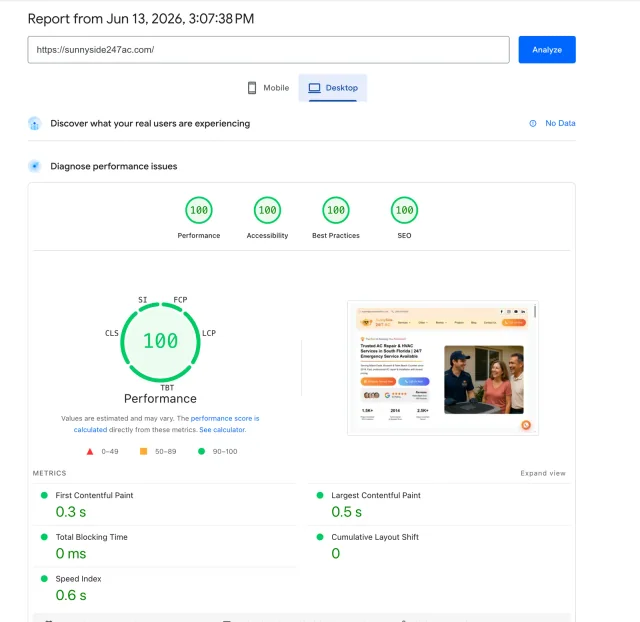The image size is (640, 622).
Task: Jump to Best Practices 100 score gauge
Action: tap(336, 211)
